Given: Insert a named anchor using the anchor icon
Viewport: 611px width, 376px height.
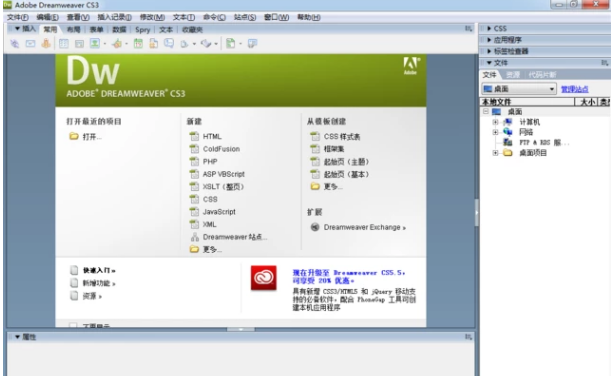Looking at the screenshot, I should coord(46,44).
